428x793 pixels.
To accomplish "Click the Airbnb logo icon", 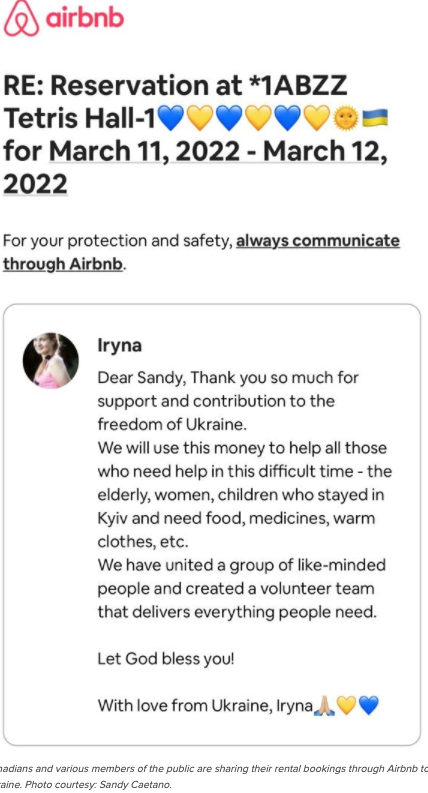I will click(21, 19).
